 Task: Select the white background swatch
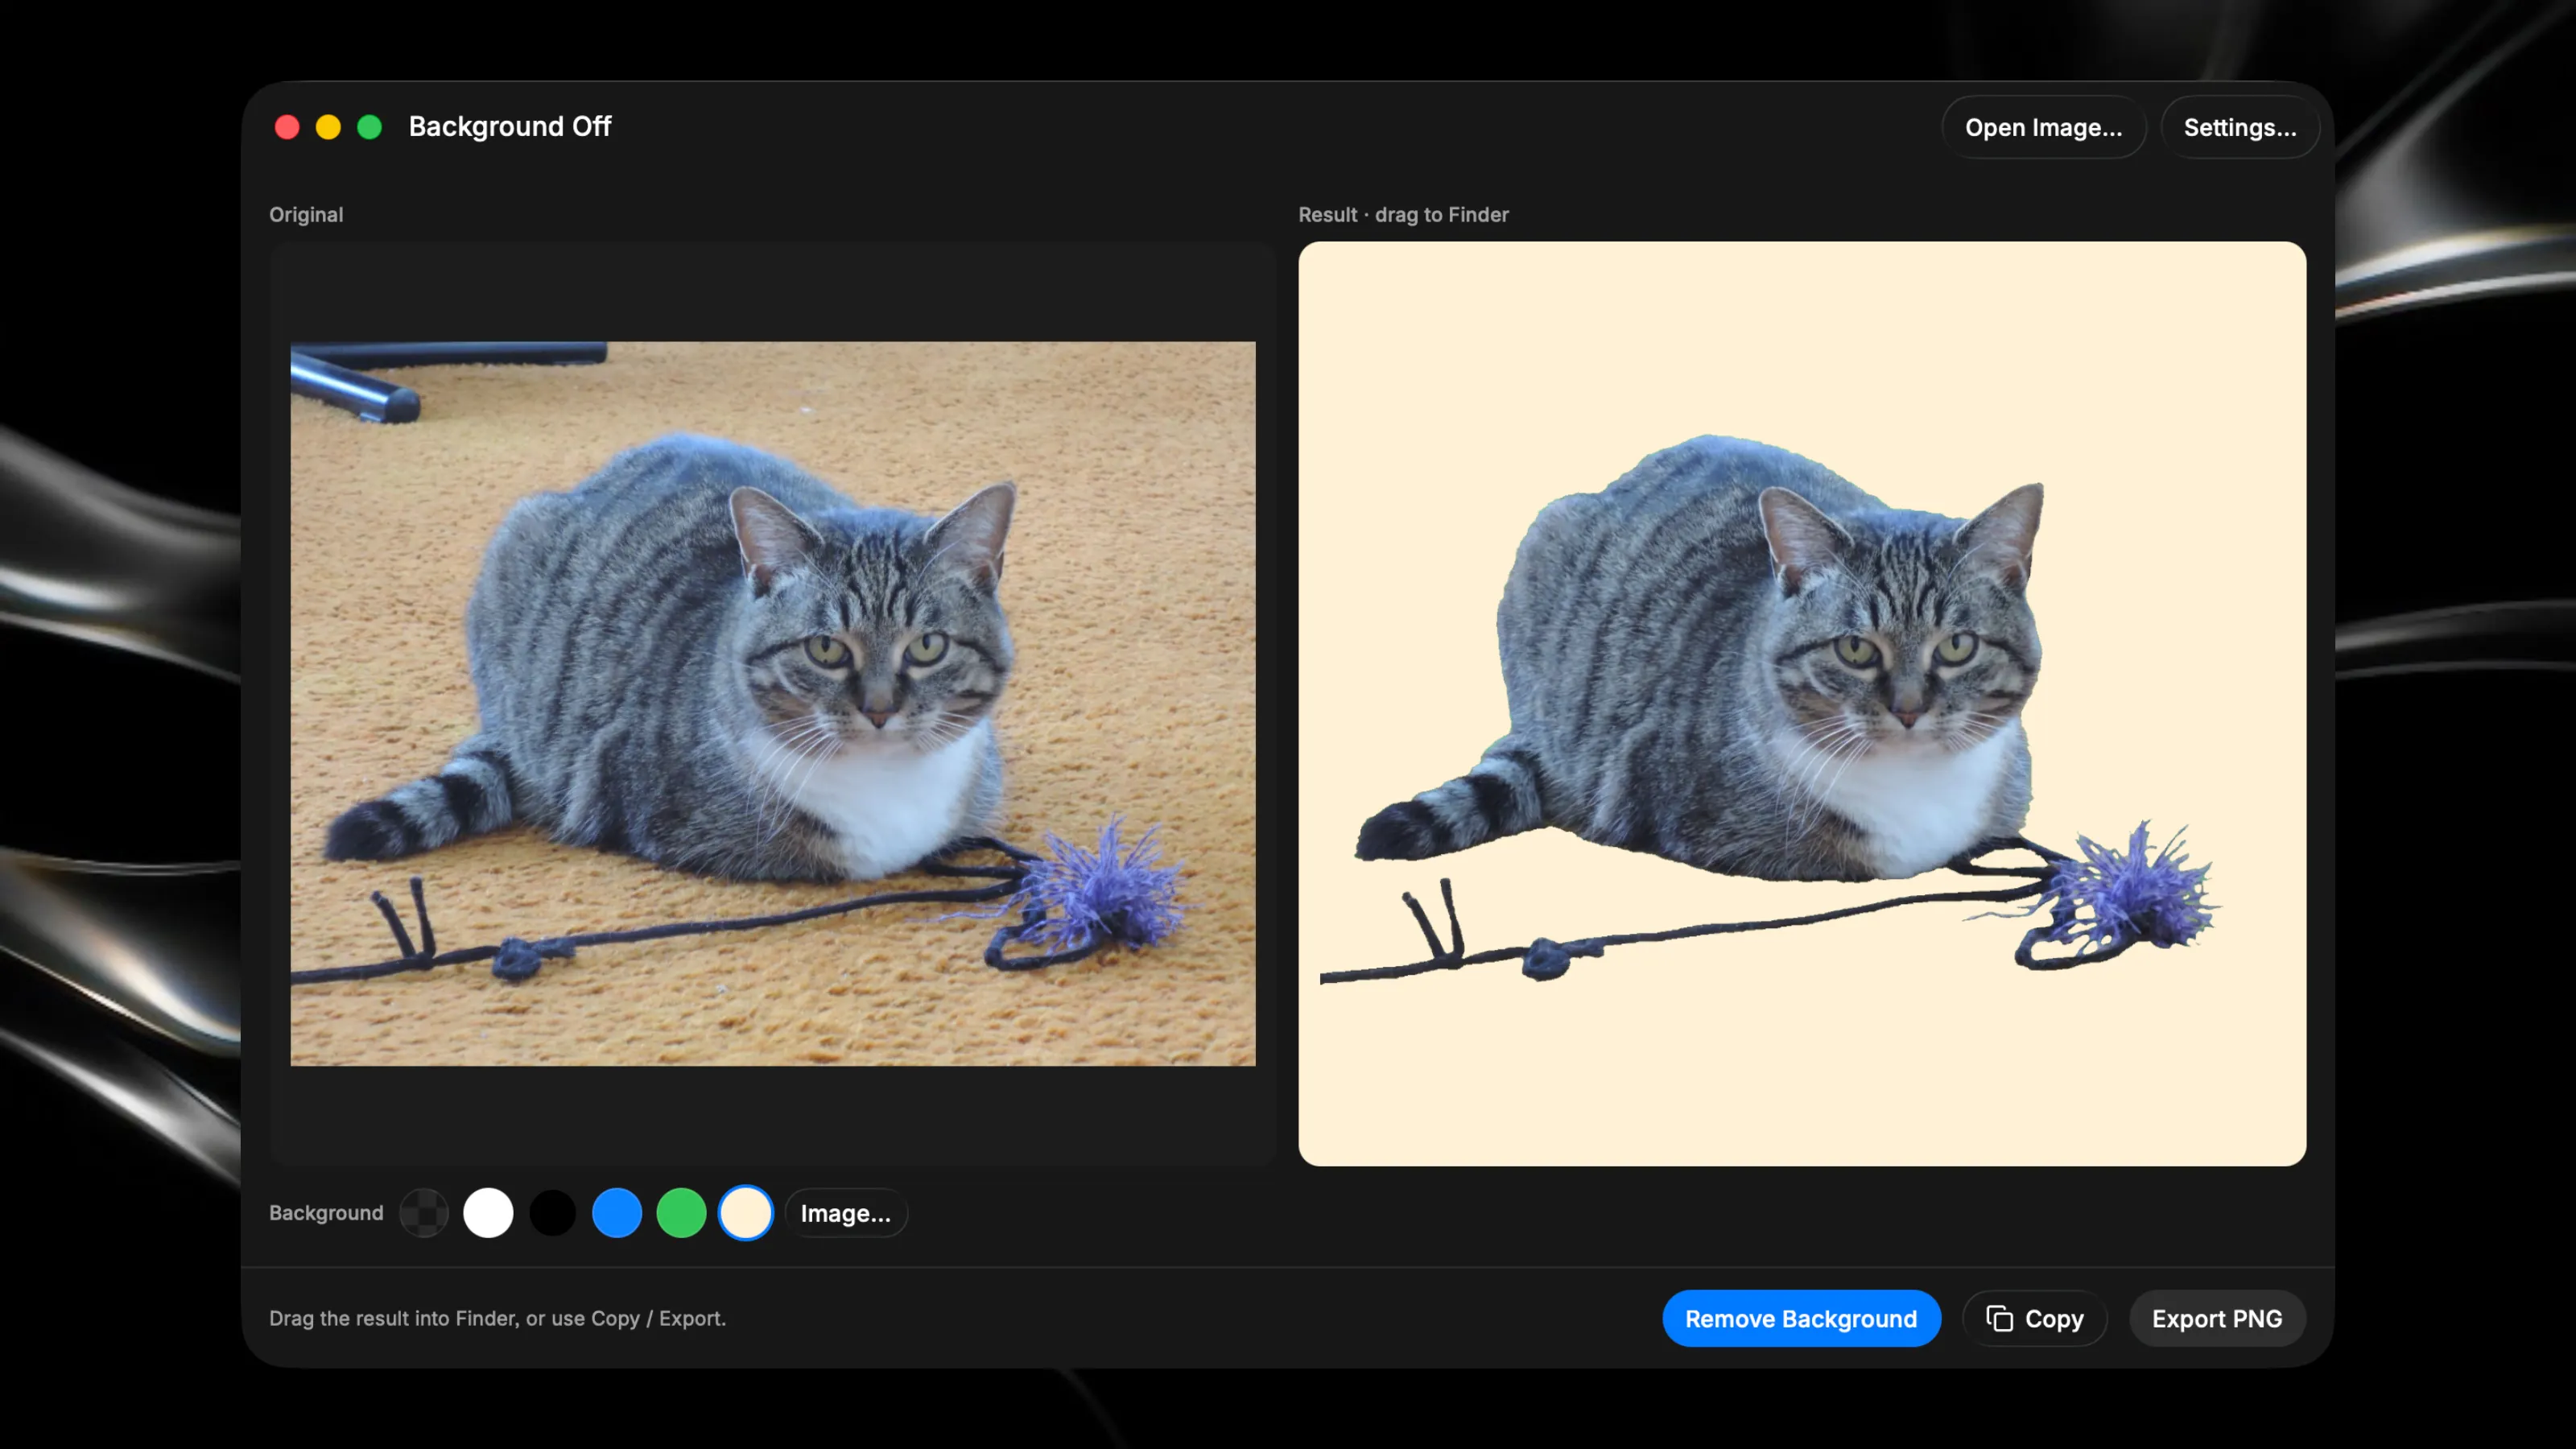(488, 1213)
